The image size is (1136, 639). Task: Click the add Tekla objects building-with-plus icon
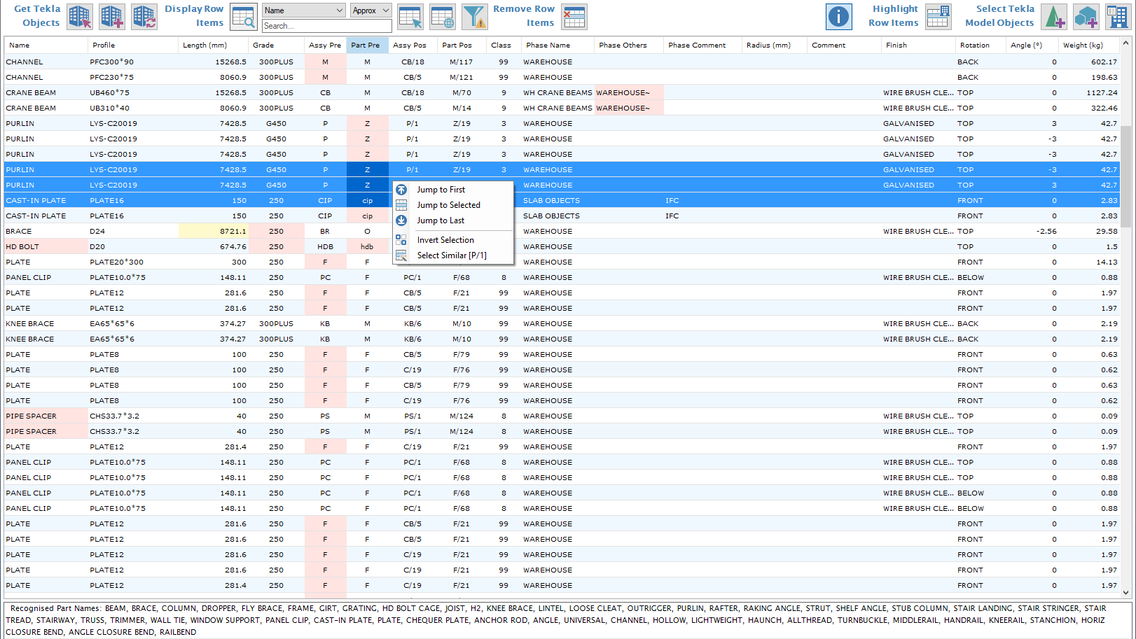[112, 16]
